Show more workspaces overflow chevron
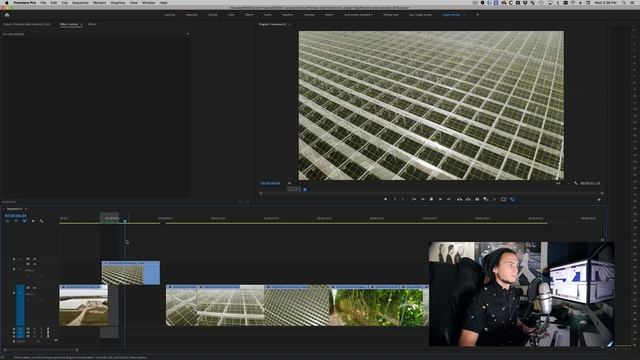The height and width of the screenshot is (360, 640). (477, 15)
